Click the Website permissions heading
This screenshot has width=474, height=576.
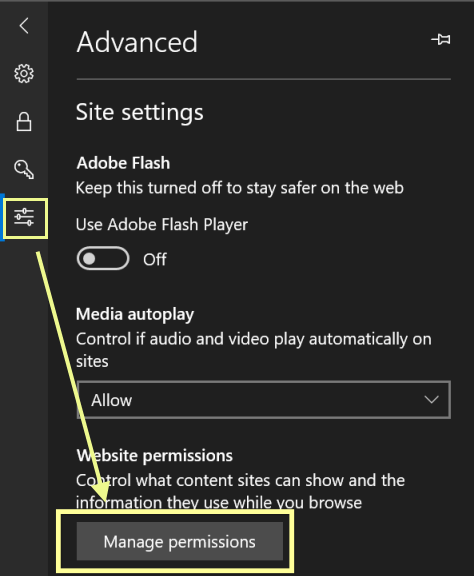pyautogui.click(x=155, y=456)
